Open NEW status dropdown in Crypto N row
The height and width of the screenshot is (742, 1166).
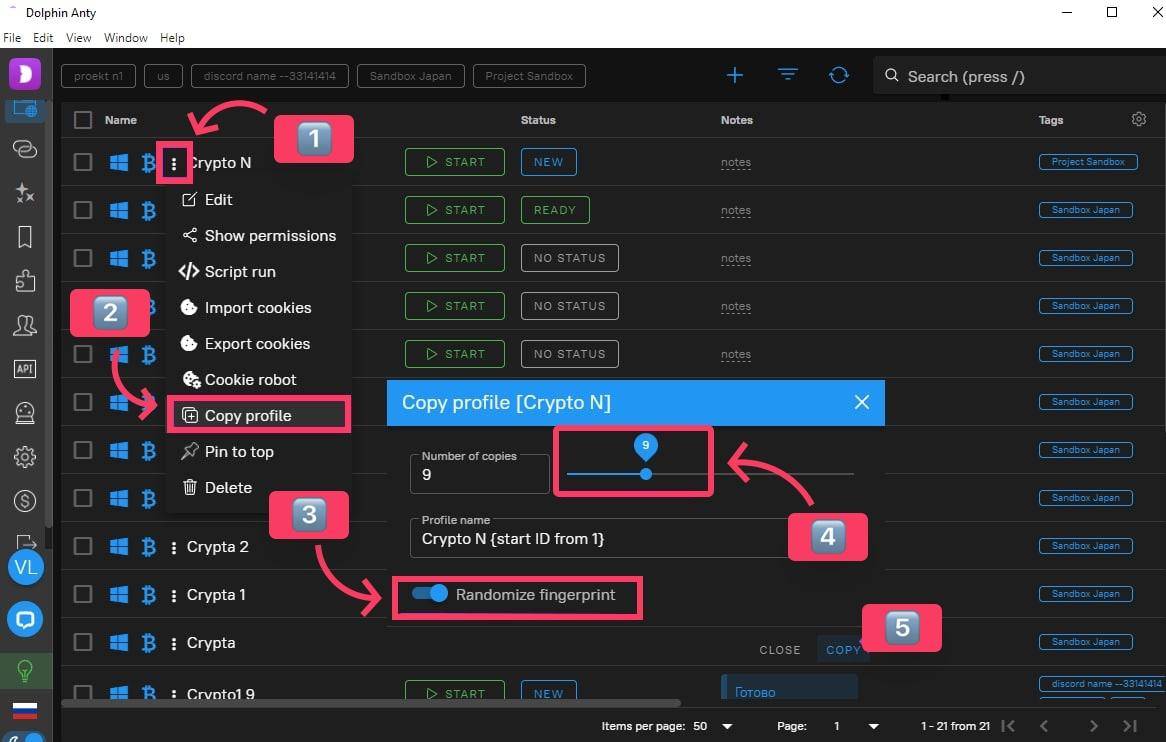[x=548, y=162]
